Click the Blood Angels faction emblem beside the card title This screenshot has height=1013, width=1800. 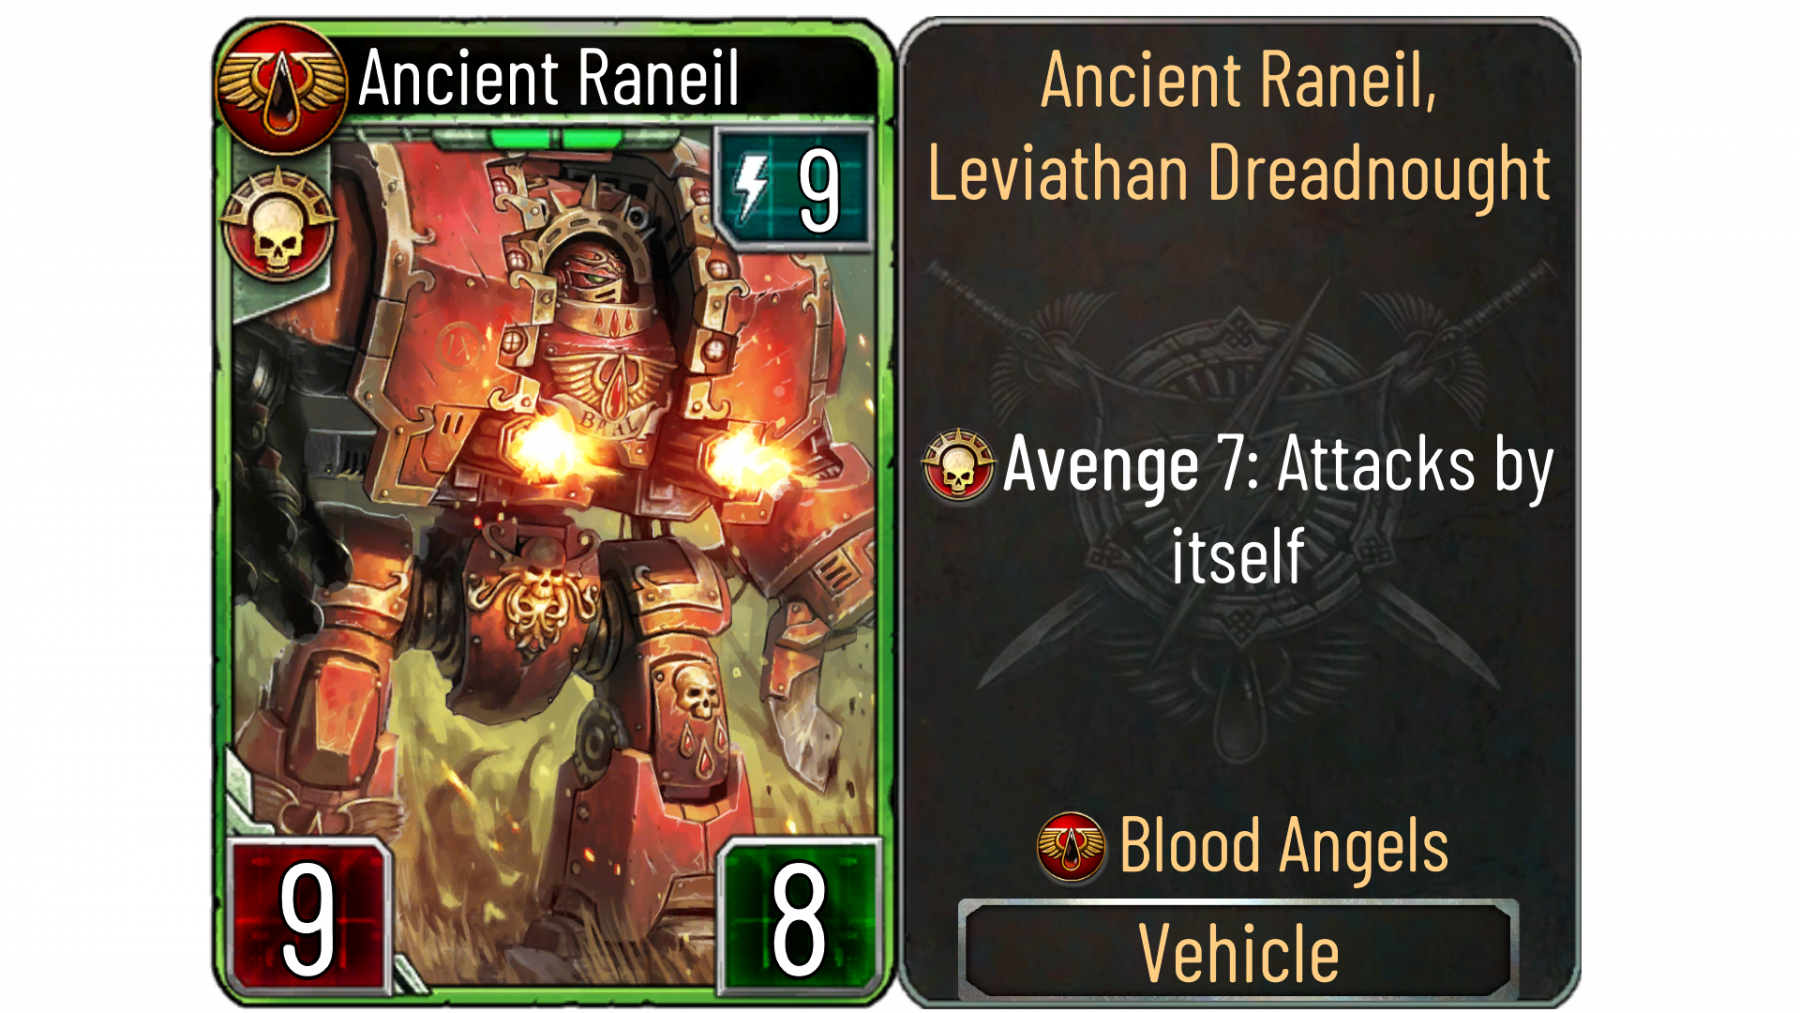(281, 87)
